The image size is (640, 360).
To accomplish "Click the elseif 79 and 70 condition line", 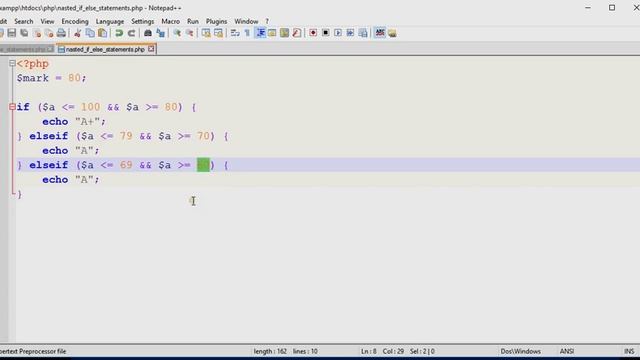I will 123,136.
